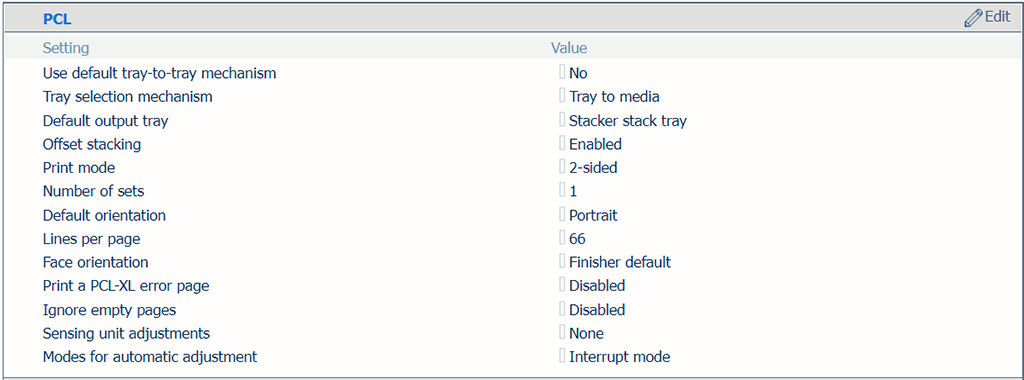Click the marker beside Offset stacking Enabled
The height and width of the screenshot is (380, 1024).
pyautogui.click(x=562, y=143)
